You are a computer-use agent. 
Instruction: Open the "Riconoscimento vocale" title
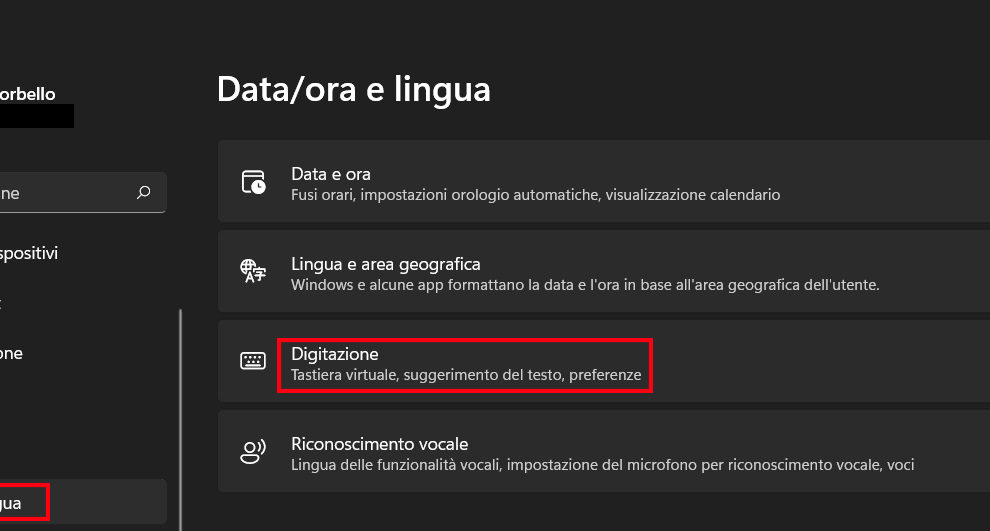[x=379, y=444]
